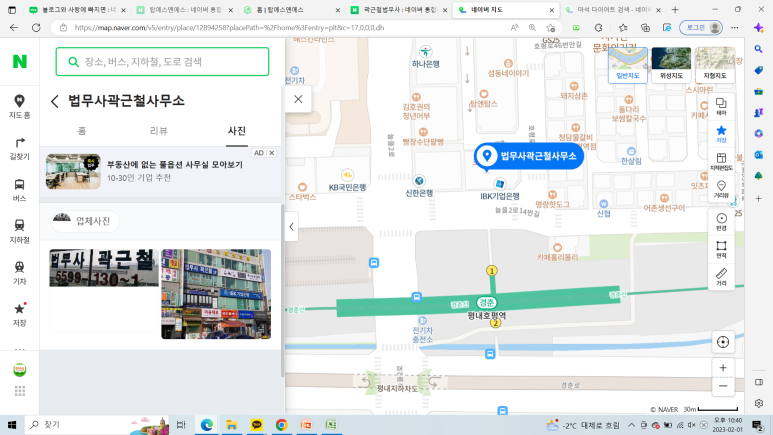Switch to the 마석 다이어트 검색 tab
Screen dimensions: 773x435
(613, 10)
